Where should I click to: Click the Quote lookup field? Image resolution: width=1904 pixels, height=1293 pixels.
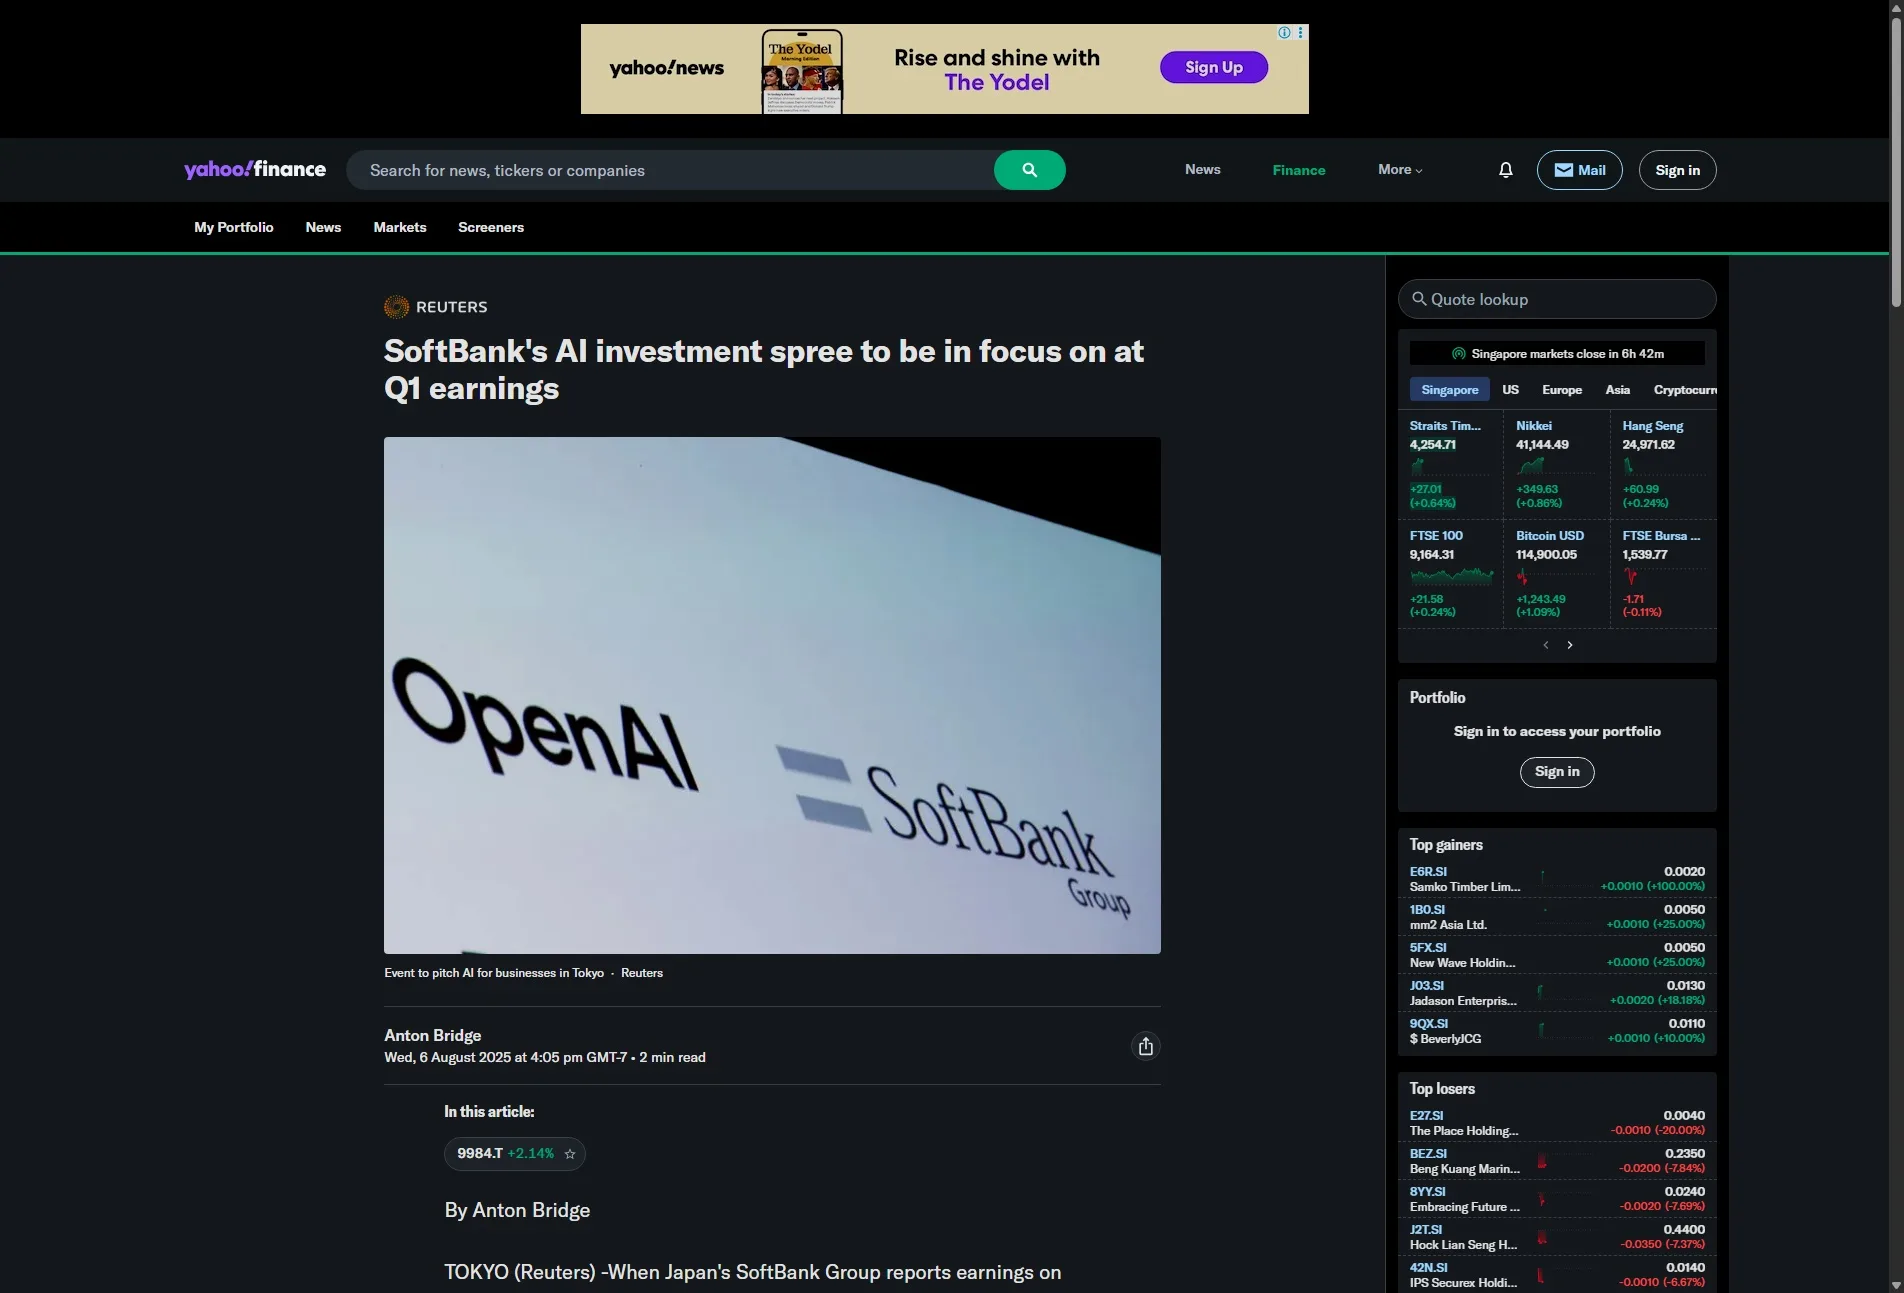point(1557,299)
